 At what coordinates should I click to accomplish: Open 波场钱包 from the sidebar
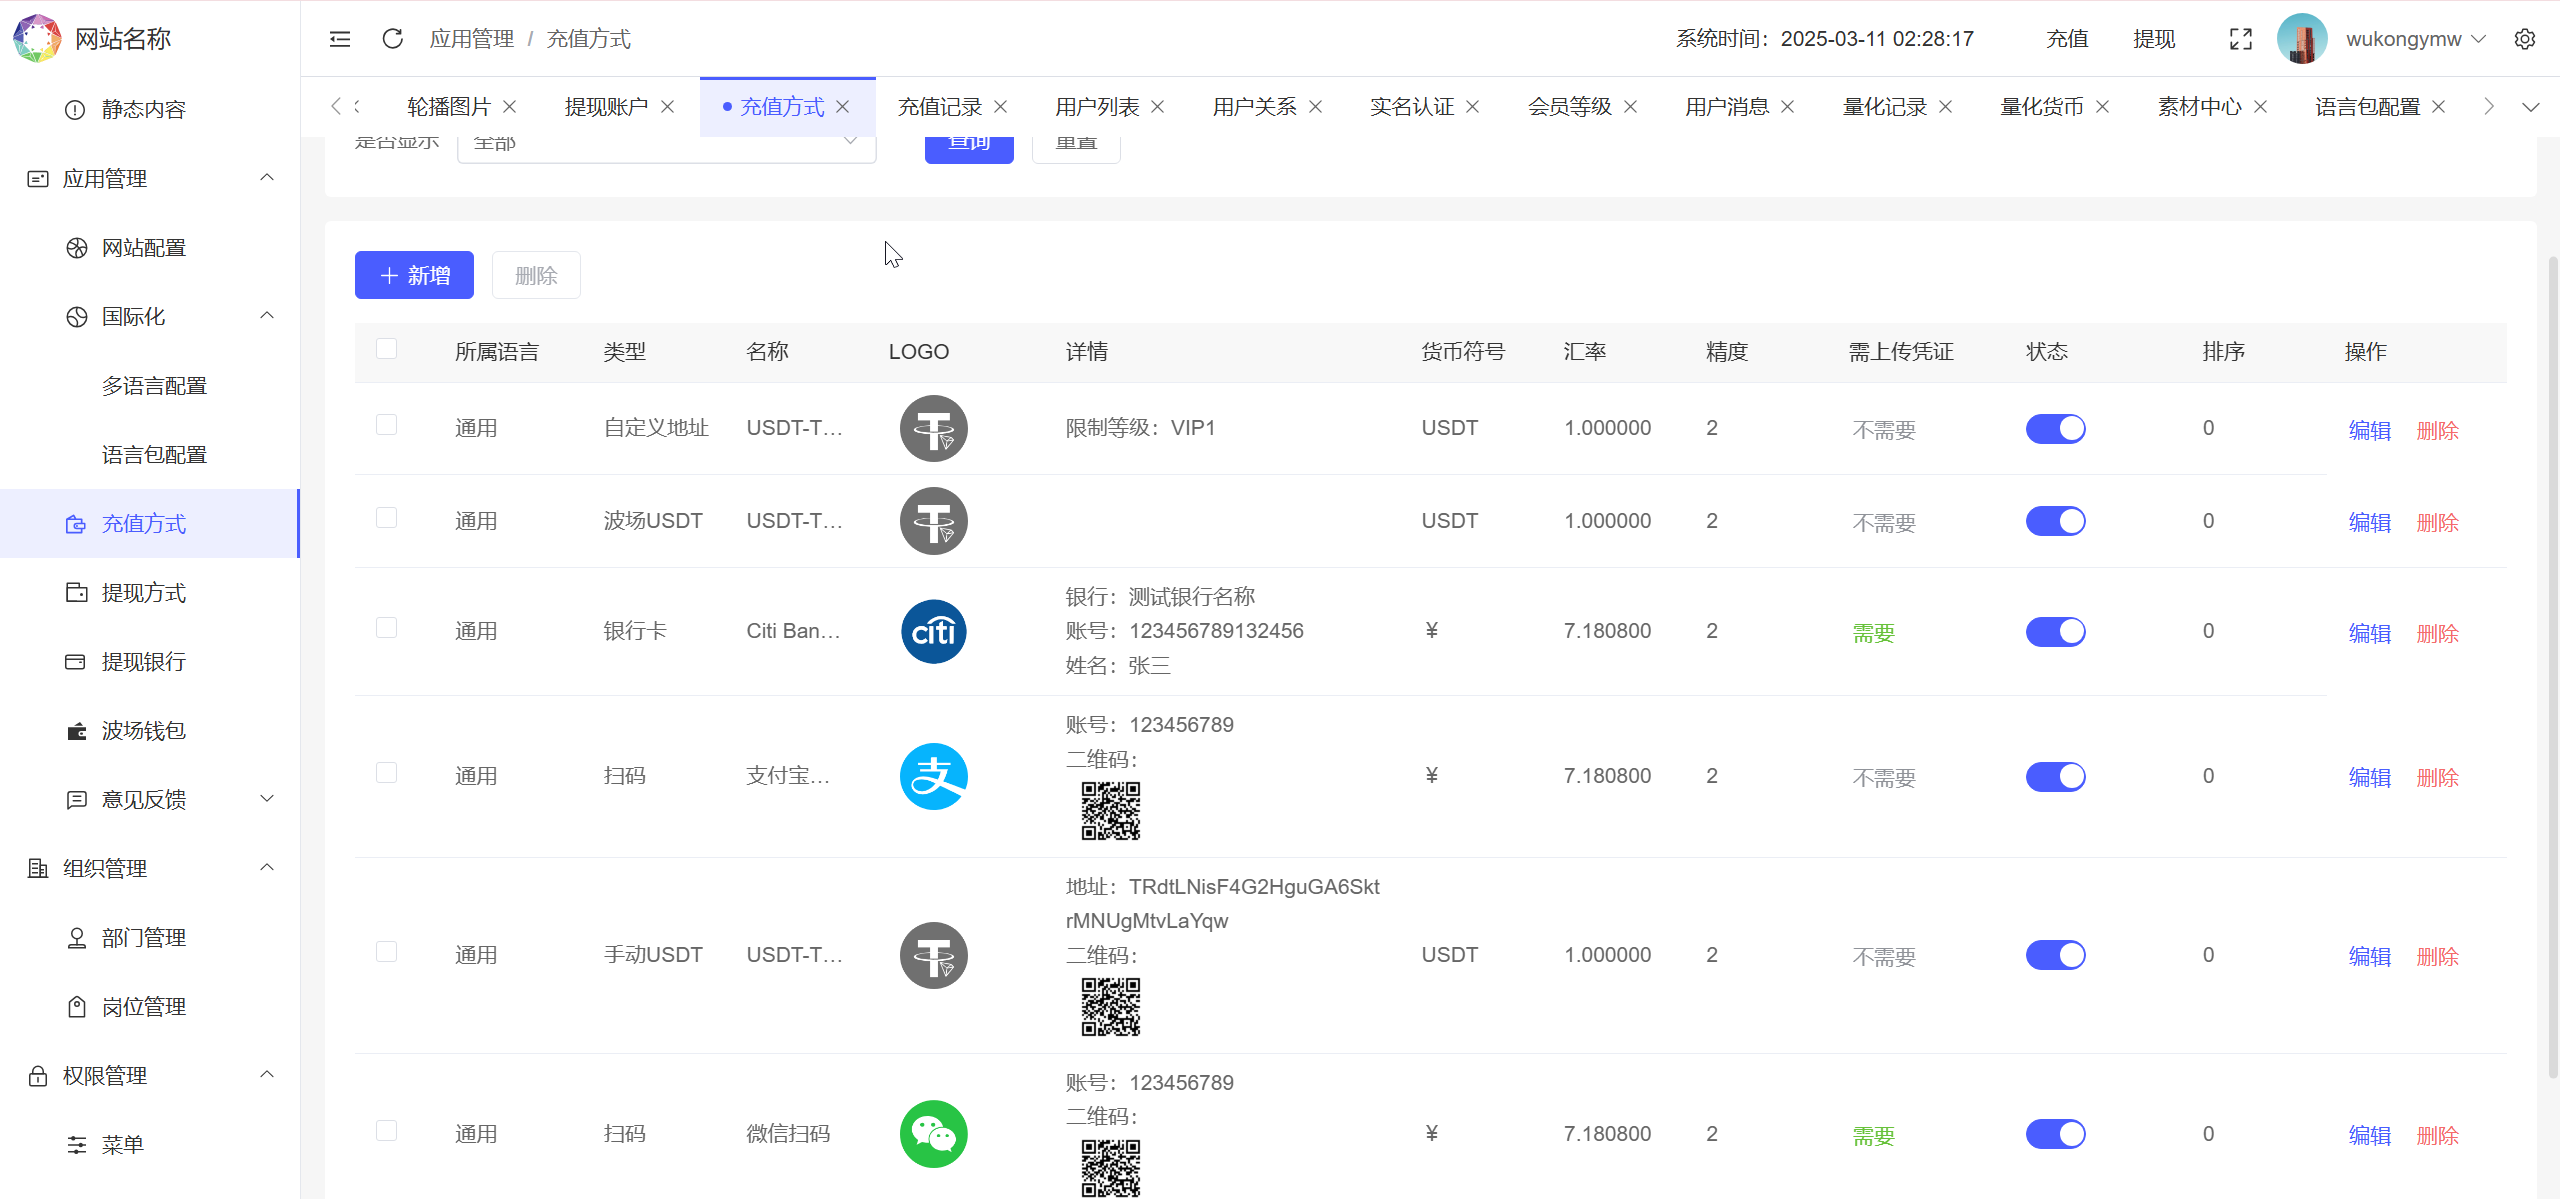click(x=143, y=730)
